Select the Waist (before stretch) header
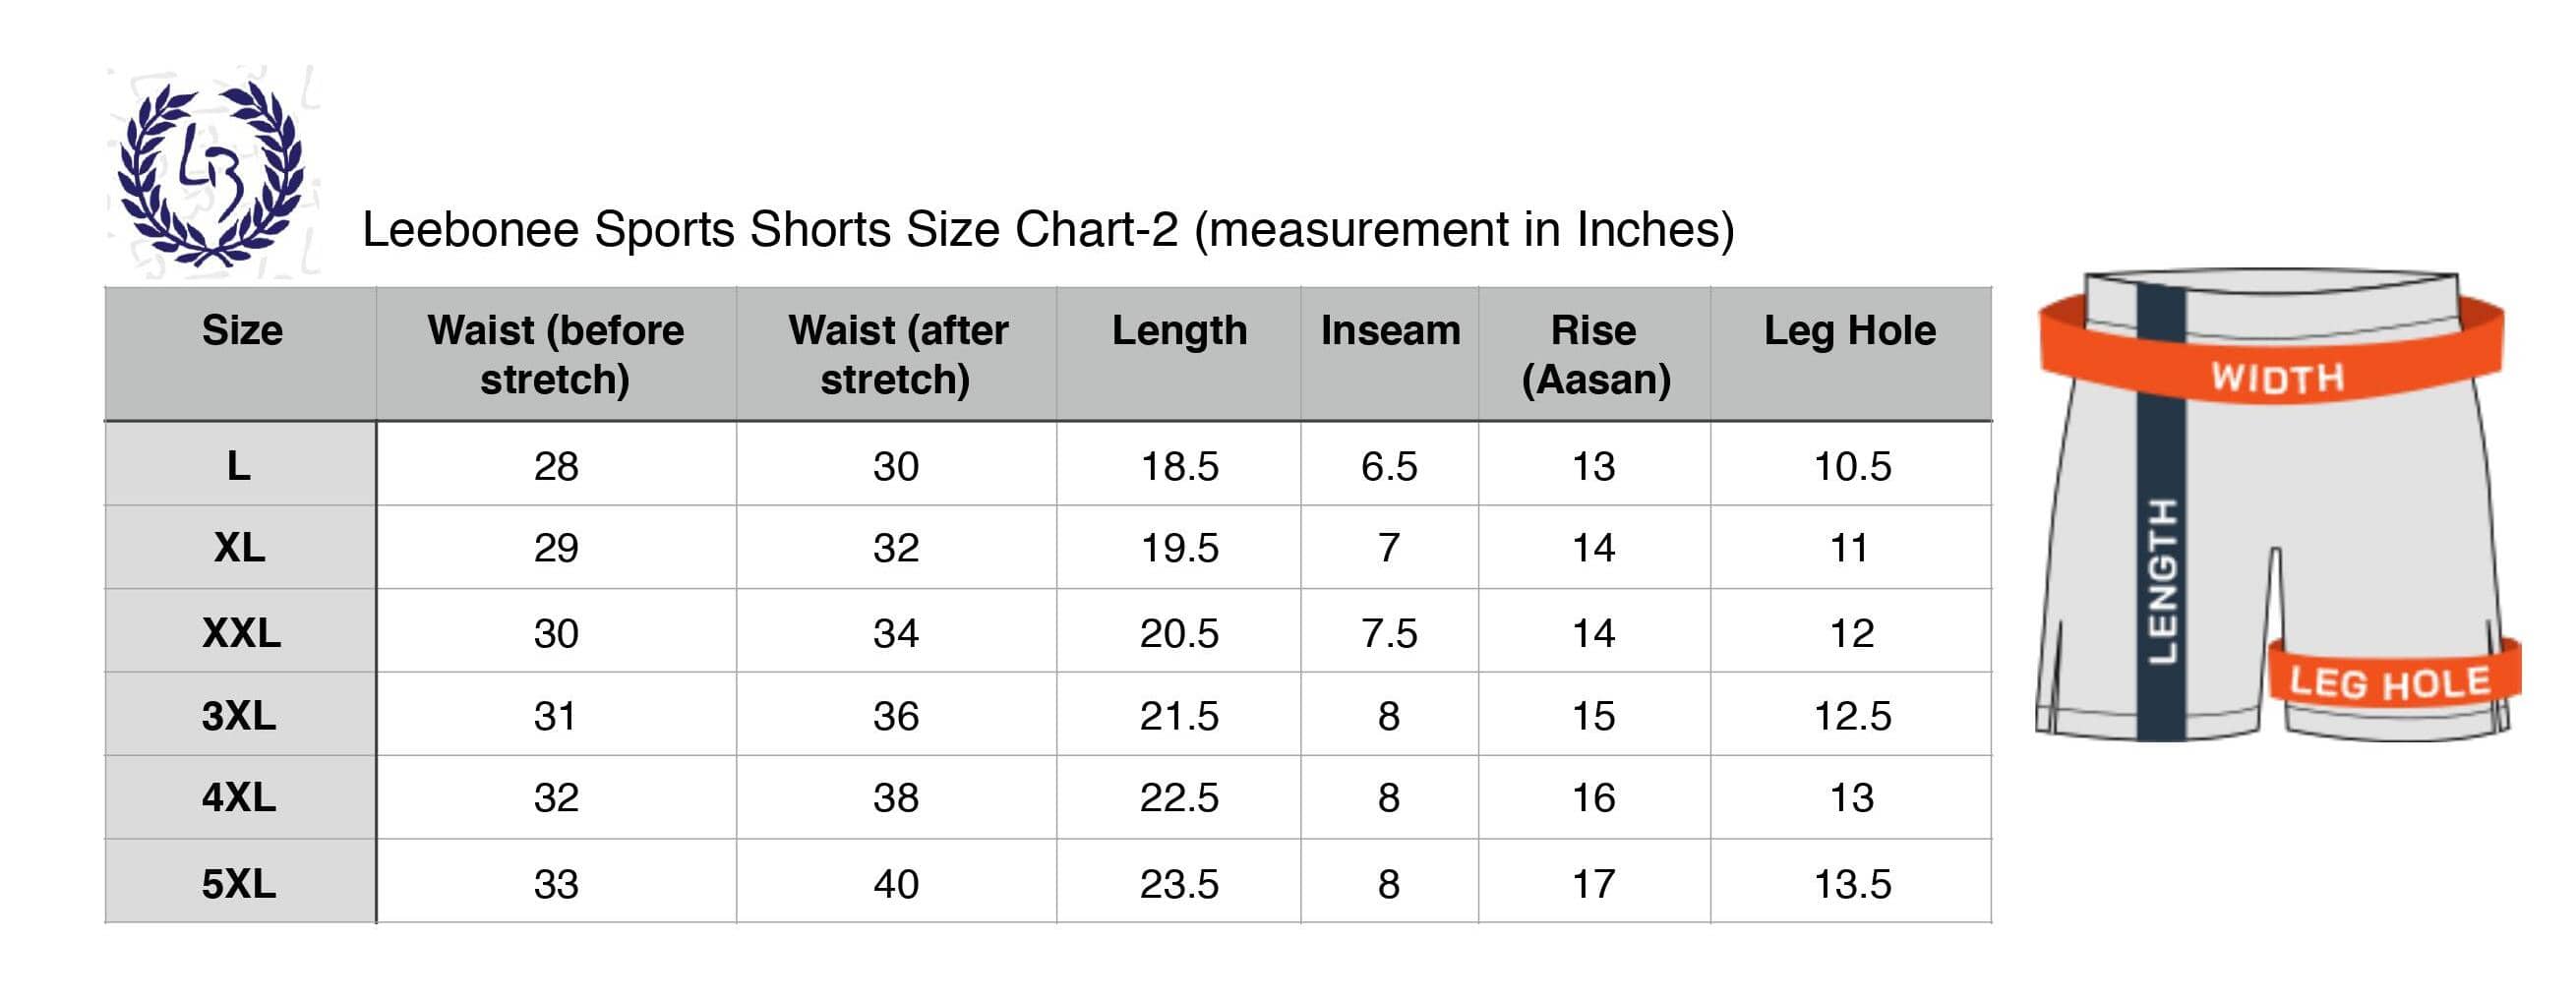Screen dimensions: 2576x999 coord(555,355)
